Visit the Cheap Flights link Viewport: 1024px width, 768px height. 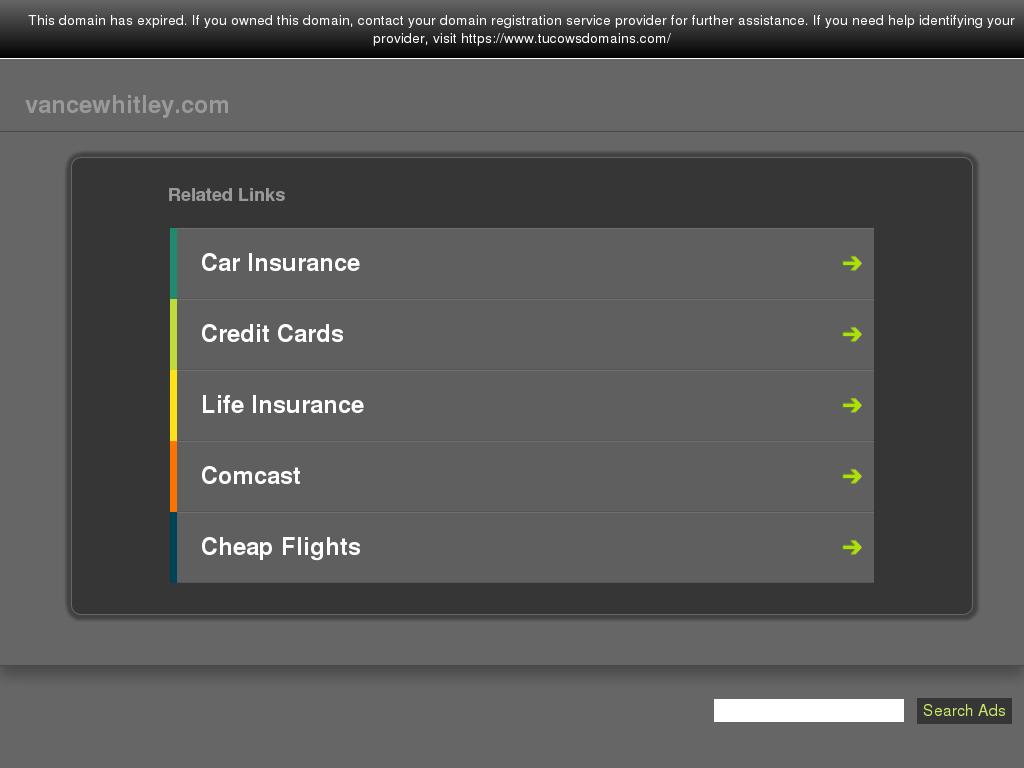280,547
